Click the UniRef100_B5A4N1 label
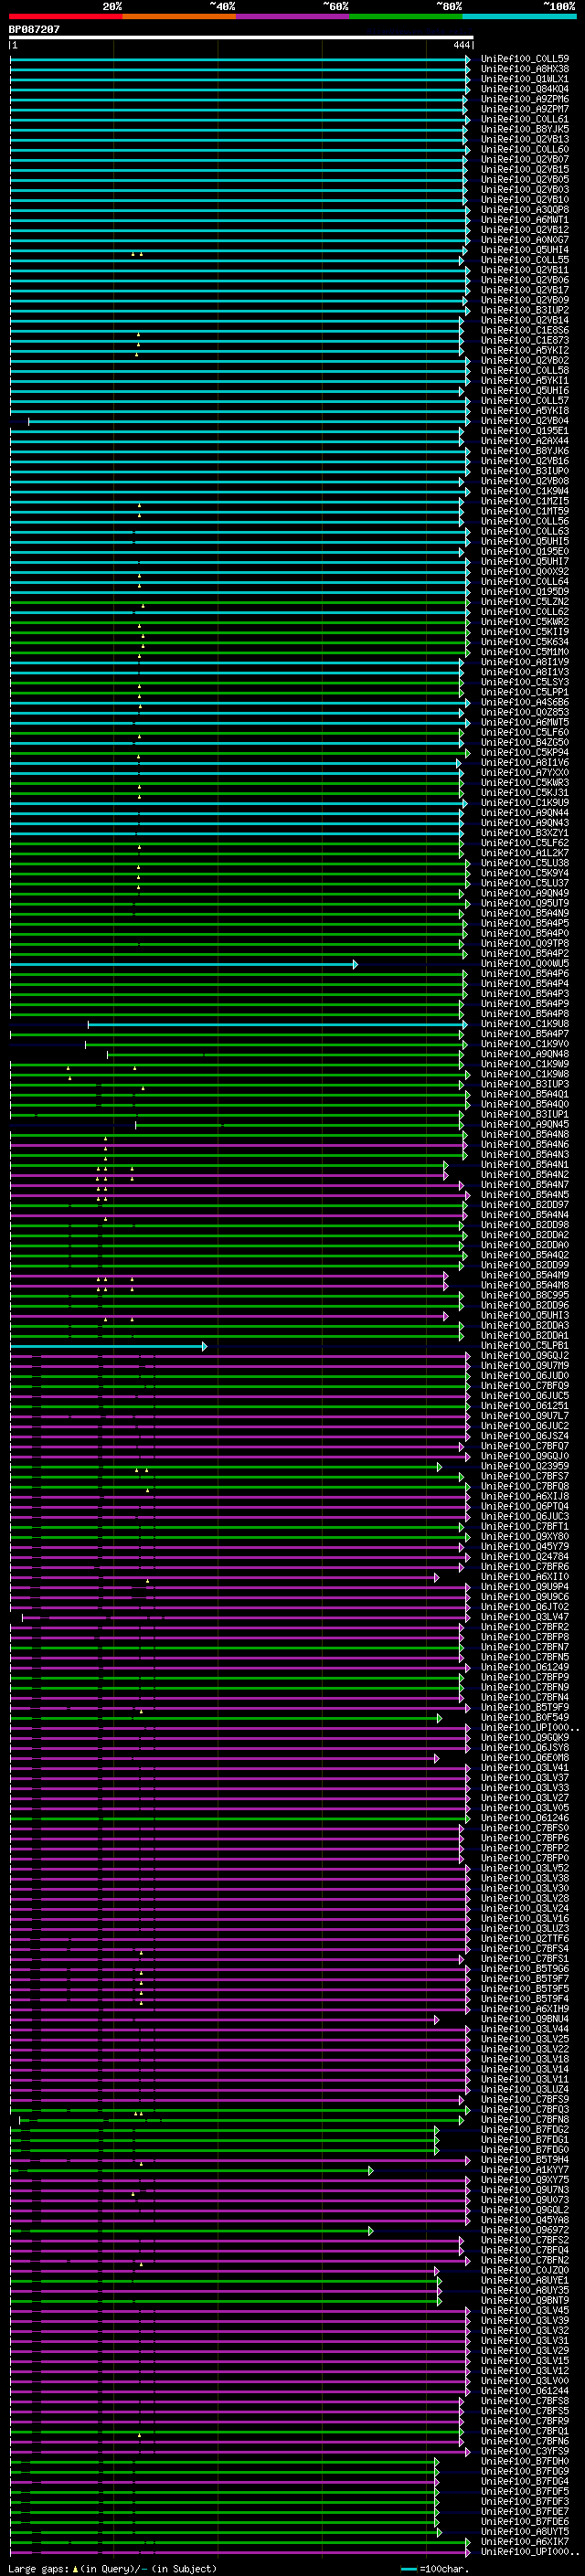585x2576 pixels. [525, 1165]
